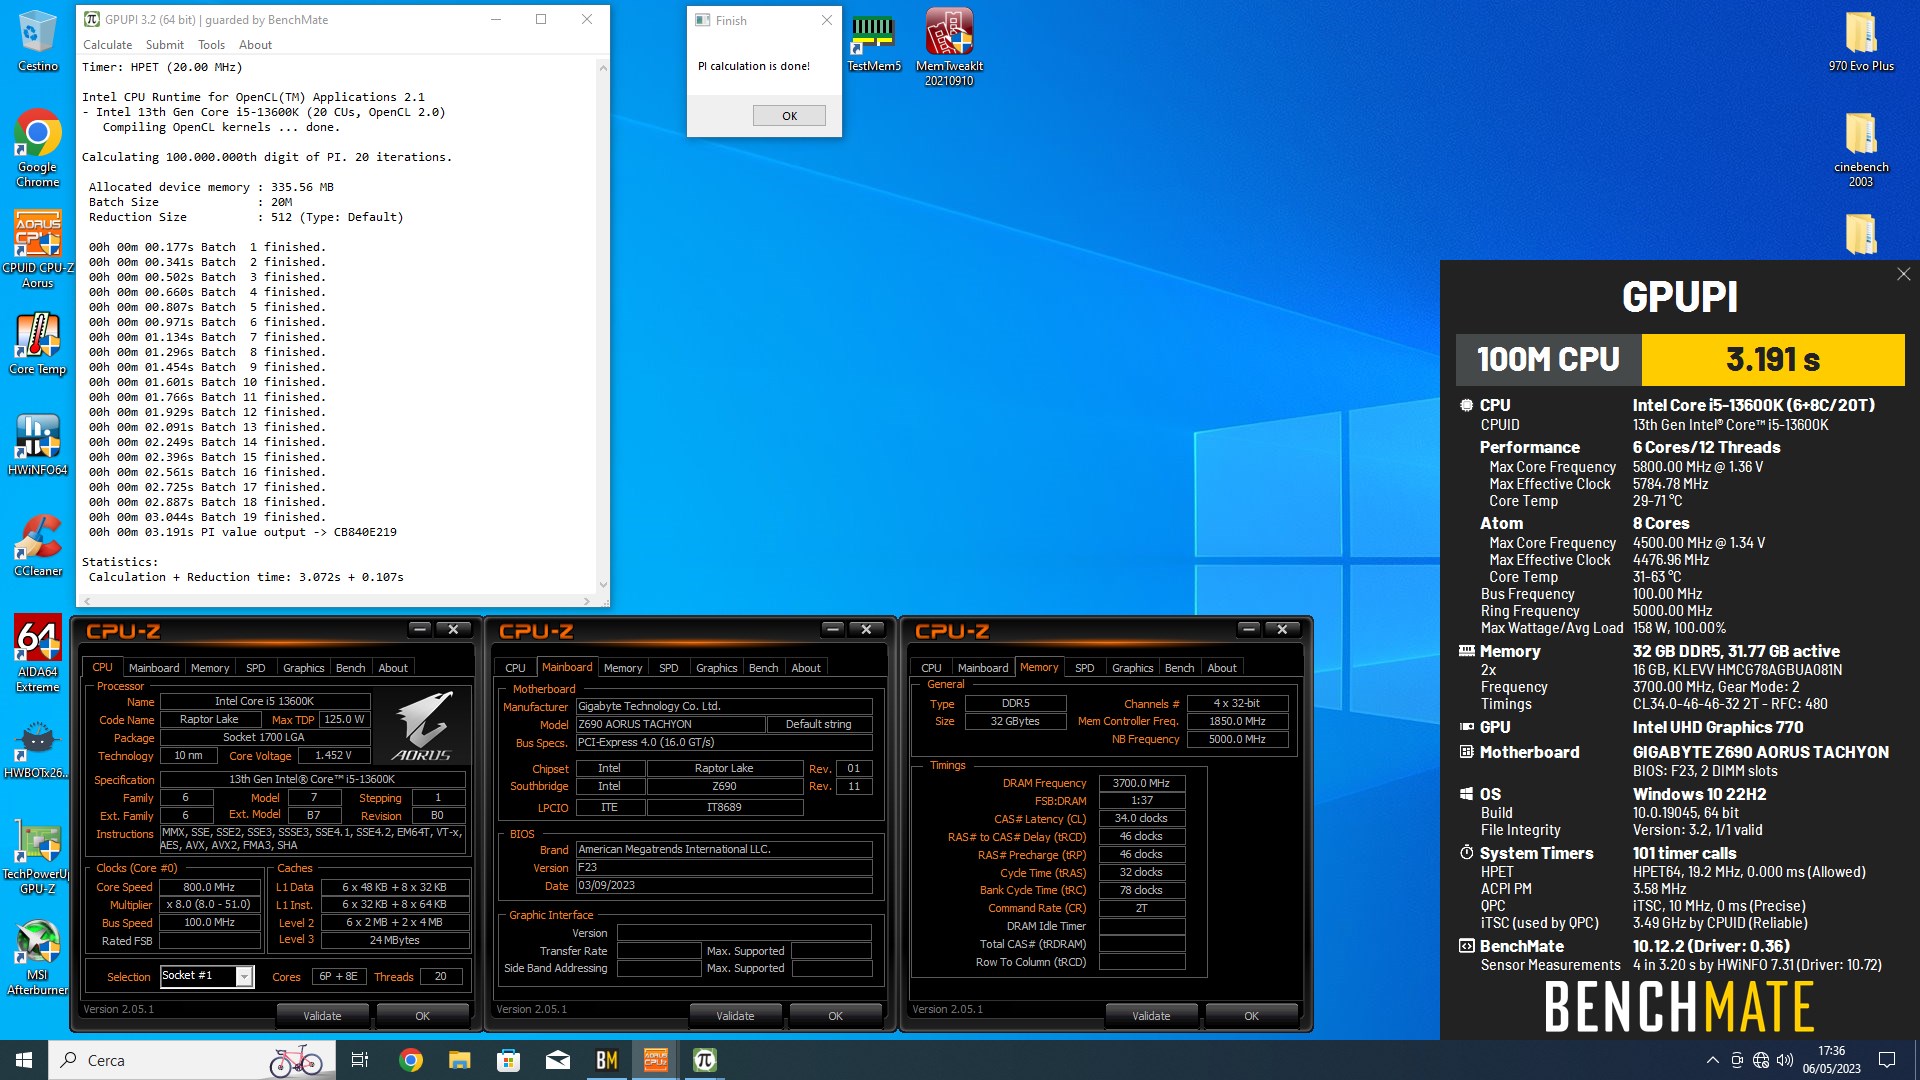Click Validate in the CPU tab CPU-Z window

(322, 1016)
